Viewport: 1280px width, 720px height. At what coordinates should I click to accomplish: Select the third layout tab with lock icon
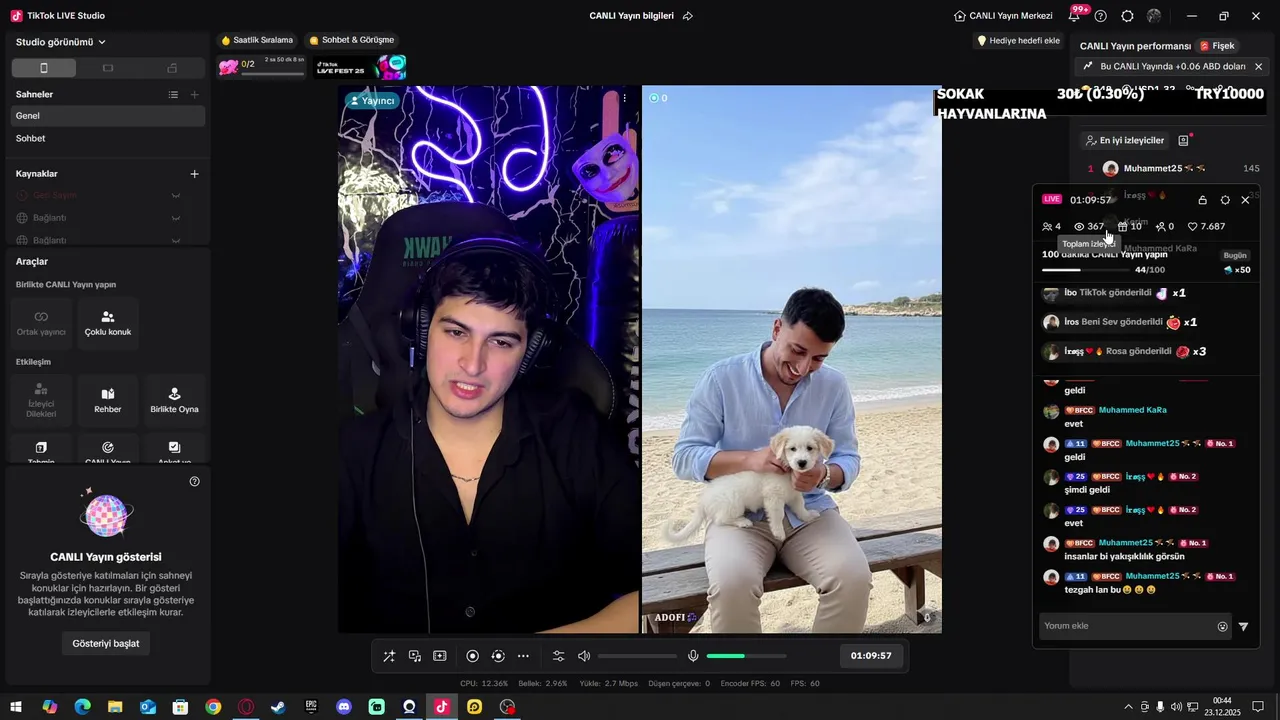pyautogui.click(x=172, y=68)
